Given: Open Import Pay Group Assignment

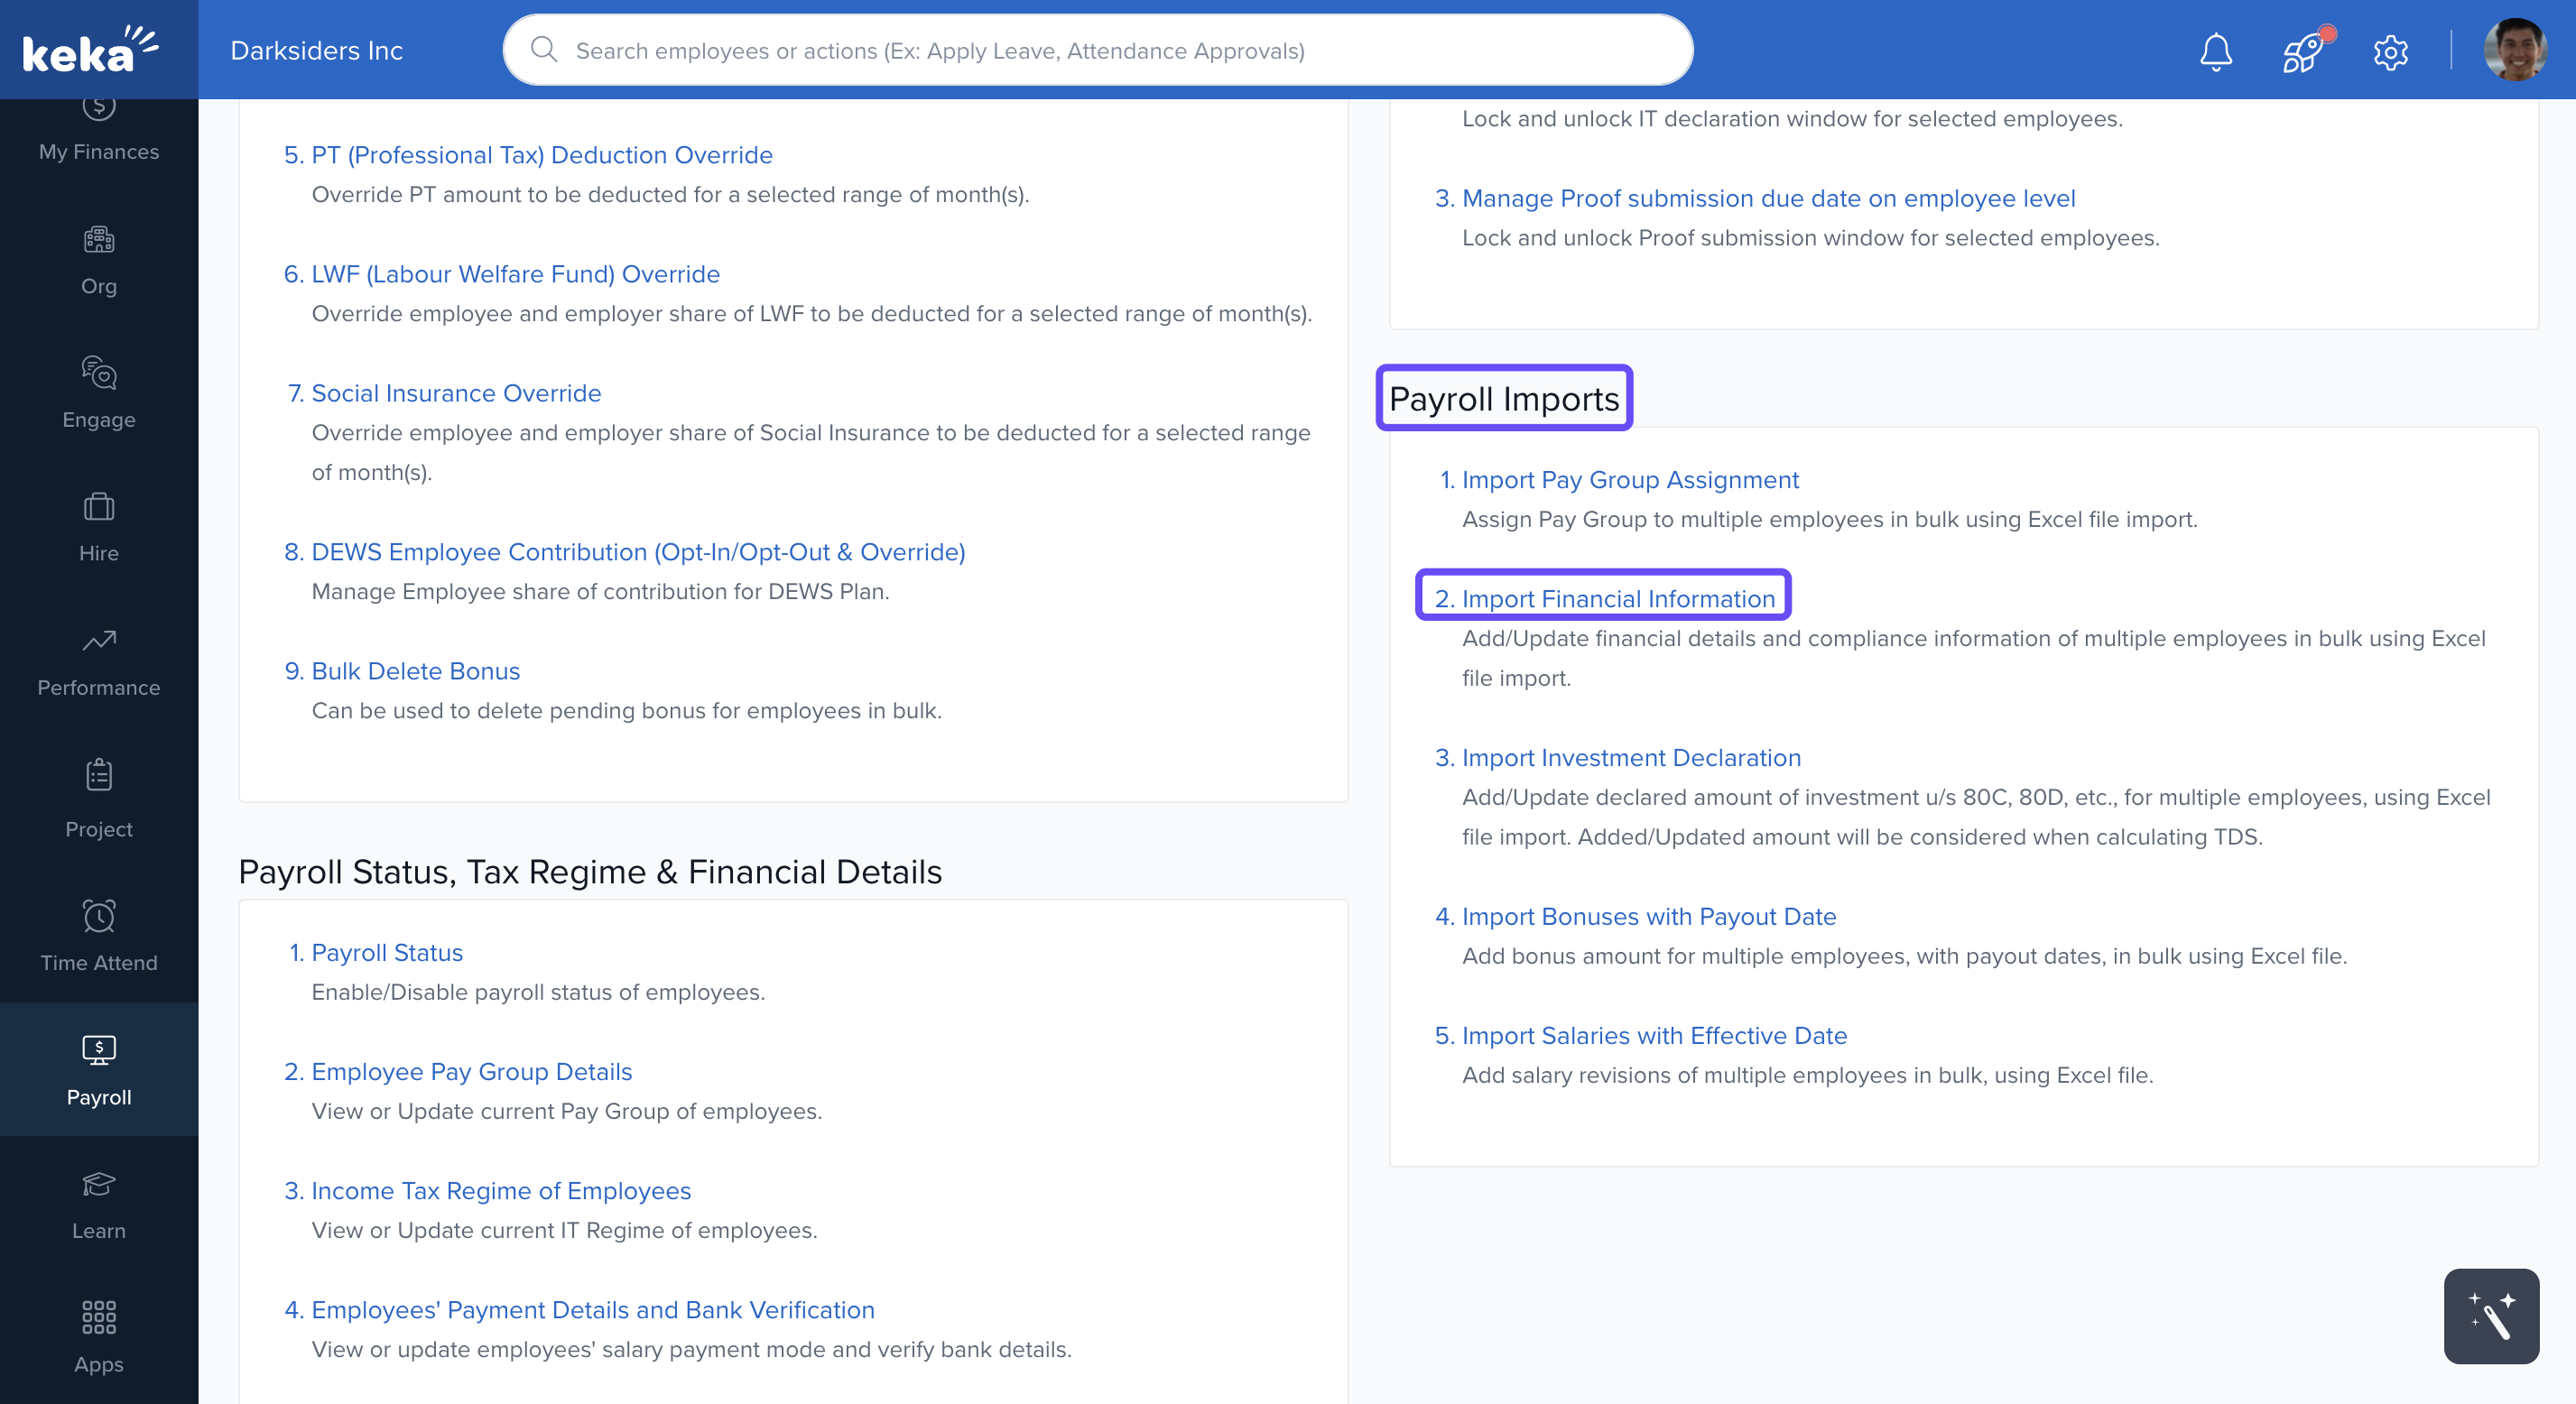Looking at the screenshot, I should pos(1629,480).
